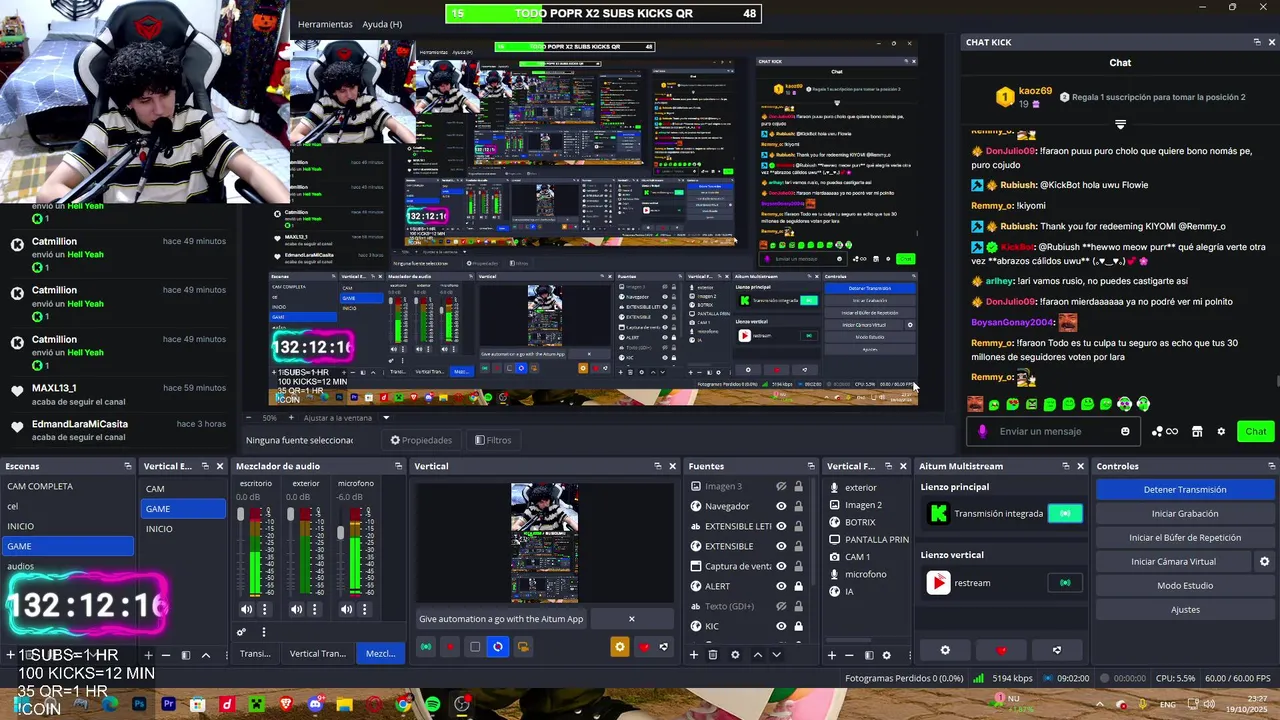Open chat settings gear in Kick chat

[x=1221, y=432]
